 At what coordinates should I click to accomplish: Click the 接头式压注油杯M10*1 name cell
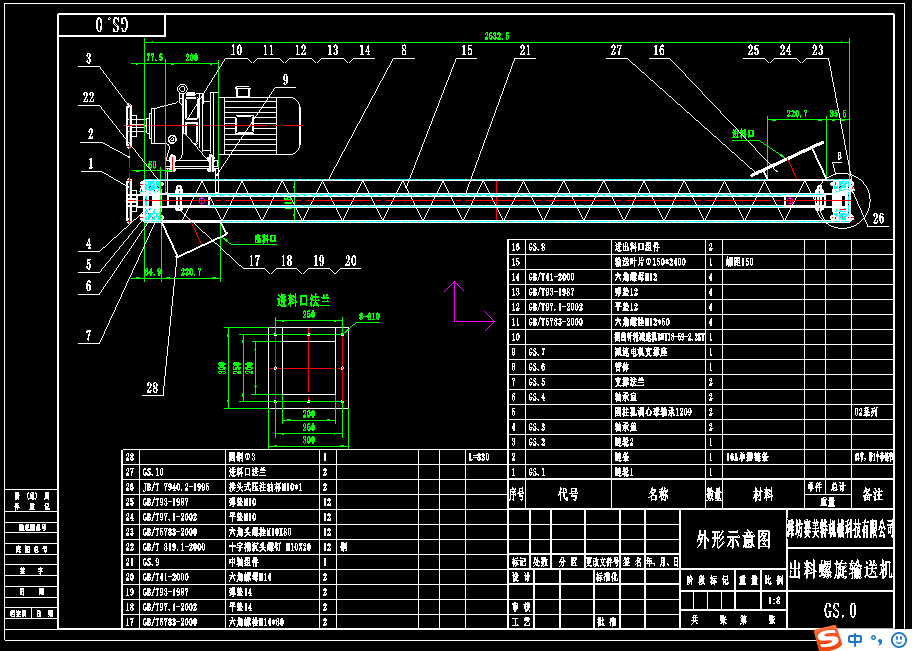point(267,487)
